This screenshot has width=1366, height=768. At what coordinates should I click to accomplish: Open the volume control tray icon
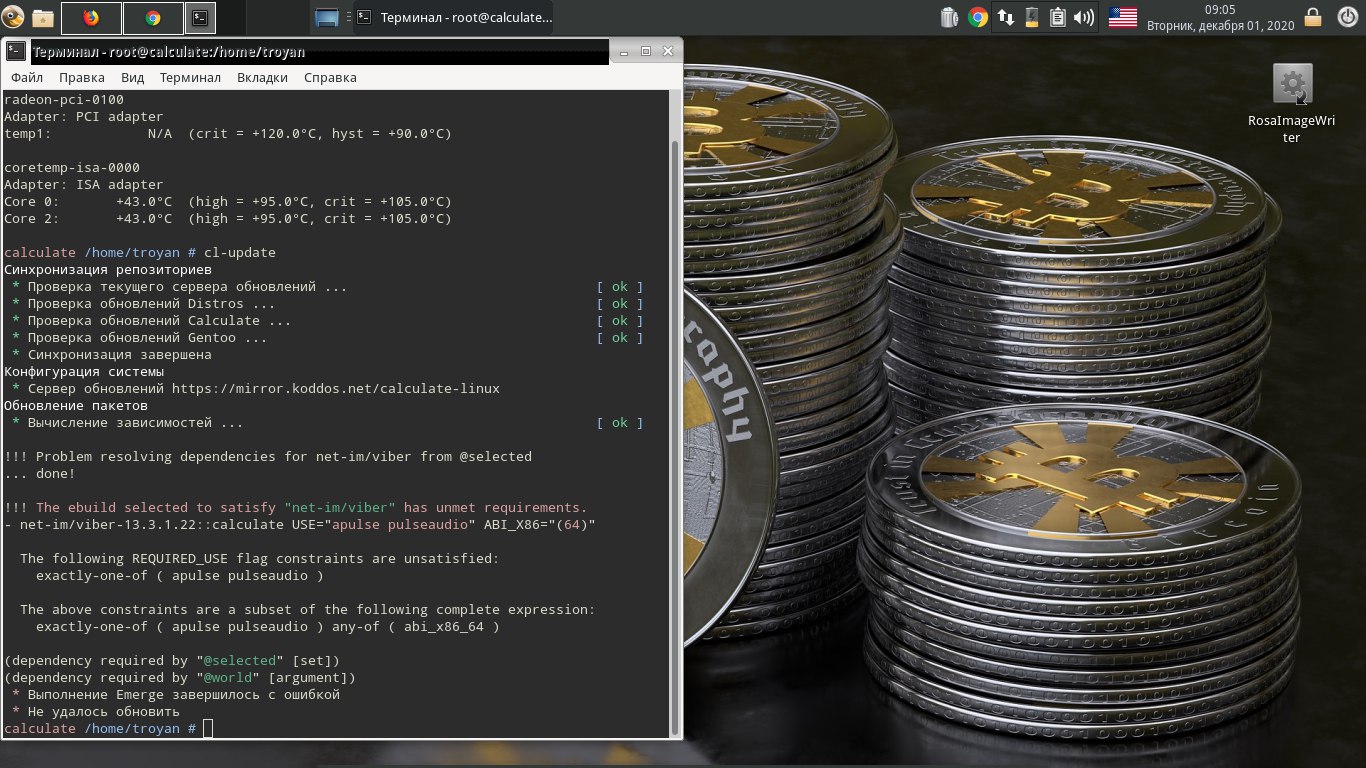[1083, 17]
